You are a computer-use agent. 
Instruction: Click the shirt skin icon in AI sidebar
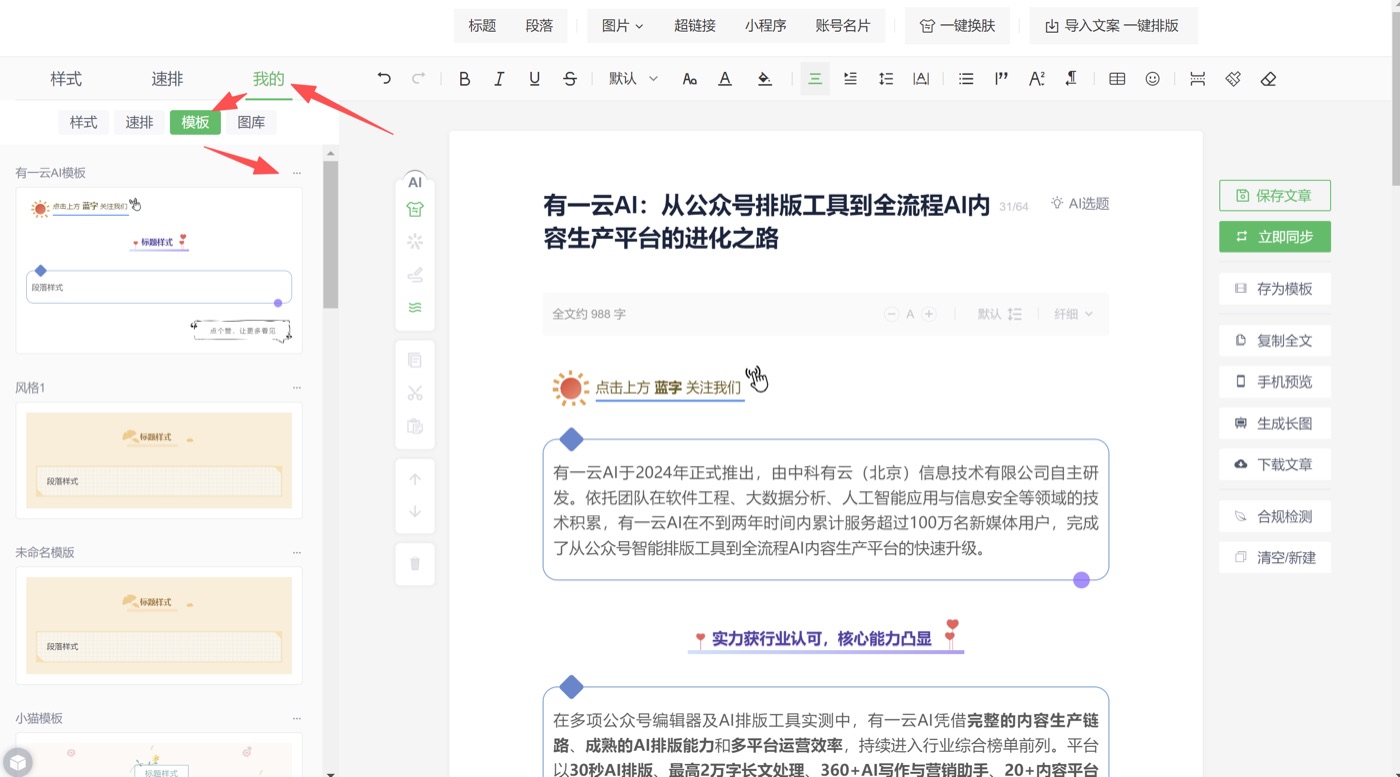point(415,209)
